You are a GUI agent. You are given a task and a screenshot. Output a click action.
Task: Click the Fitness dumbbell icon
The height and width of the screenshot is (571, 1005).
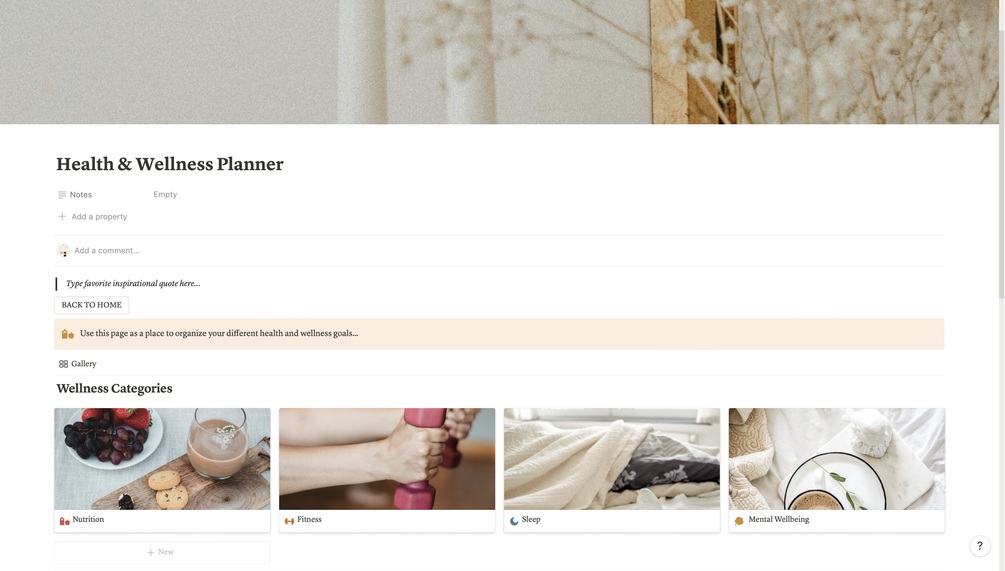(x=289, y=521)
